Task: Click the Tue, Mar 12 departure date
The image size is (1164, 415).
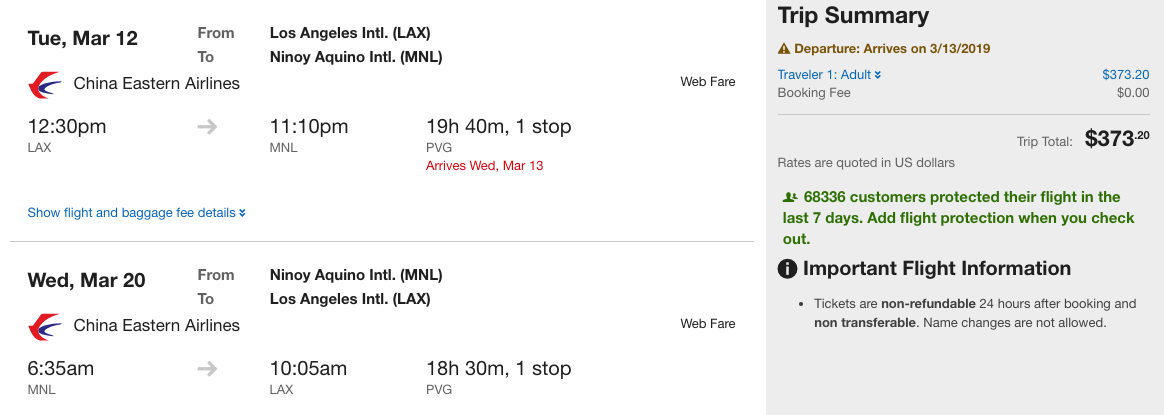Action: [82, 39]
